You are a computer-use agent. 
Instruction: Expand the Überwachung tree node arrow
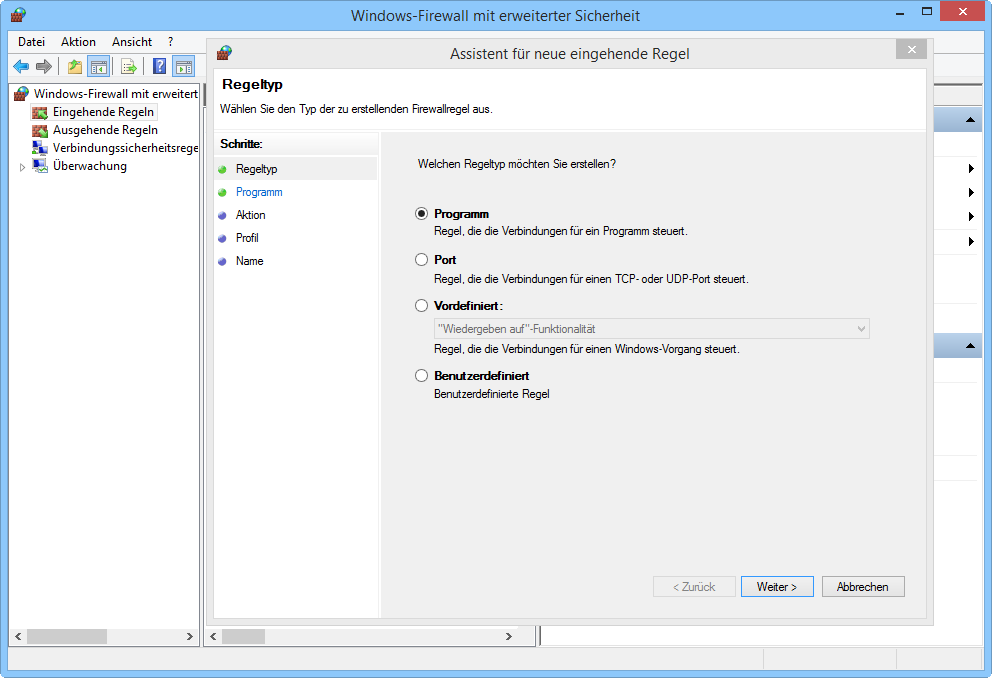[22, 167]
